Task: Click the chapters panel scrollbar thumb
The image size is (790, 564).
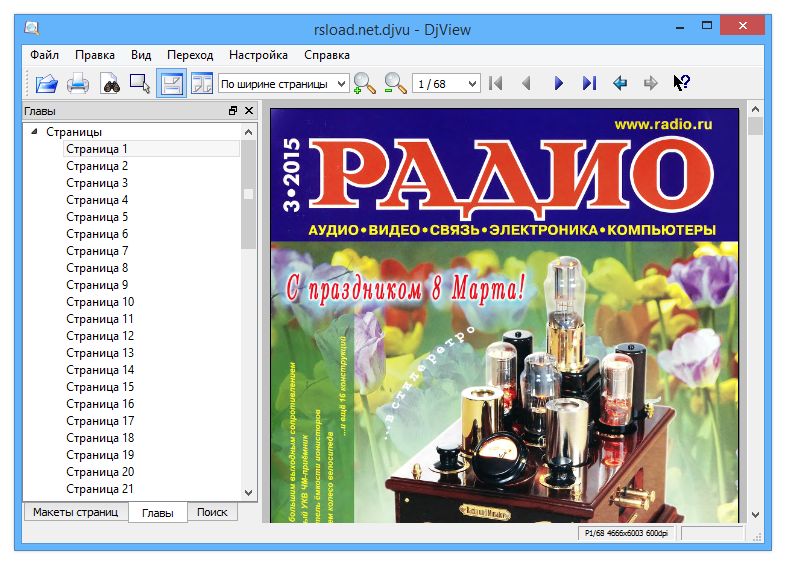Action: [248, 195]
